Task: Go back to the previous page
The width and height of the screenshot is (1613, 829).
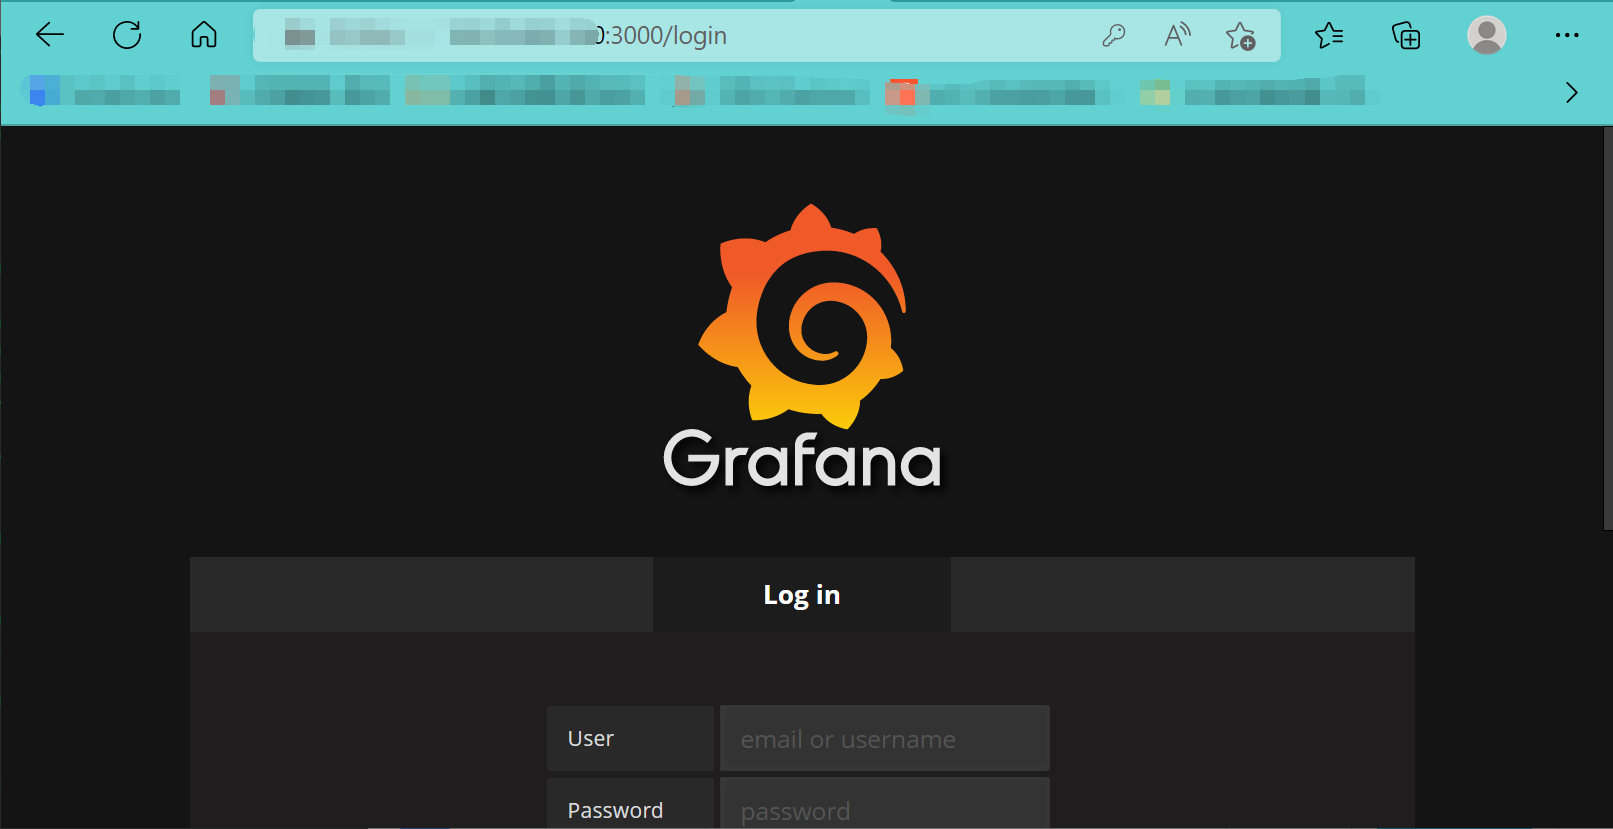Action: 49,35
